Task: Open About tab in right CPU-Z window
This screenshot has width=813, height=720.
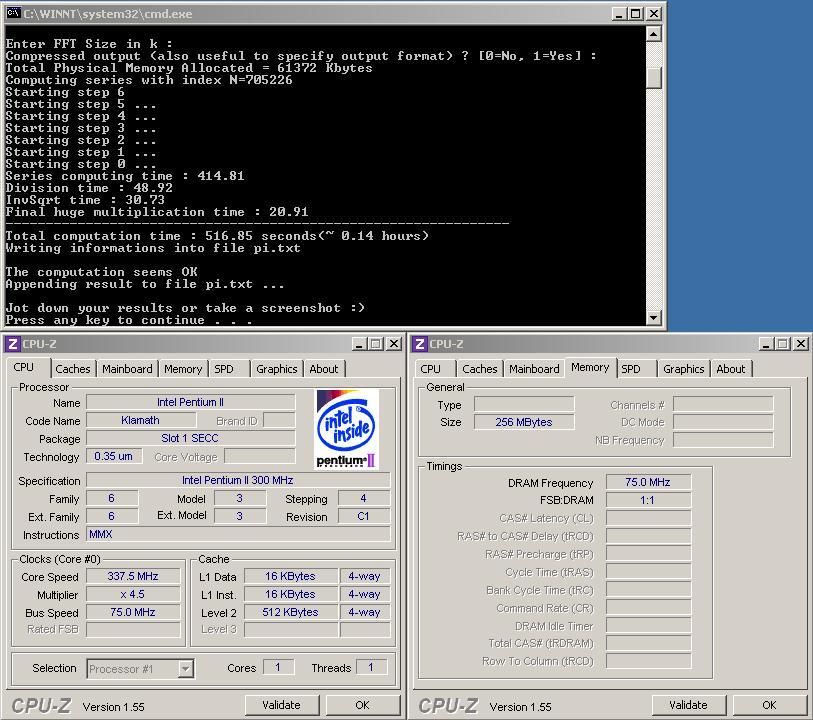Action: [731, 369]
